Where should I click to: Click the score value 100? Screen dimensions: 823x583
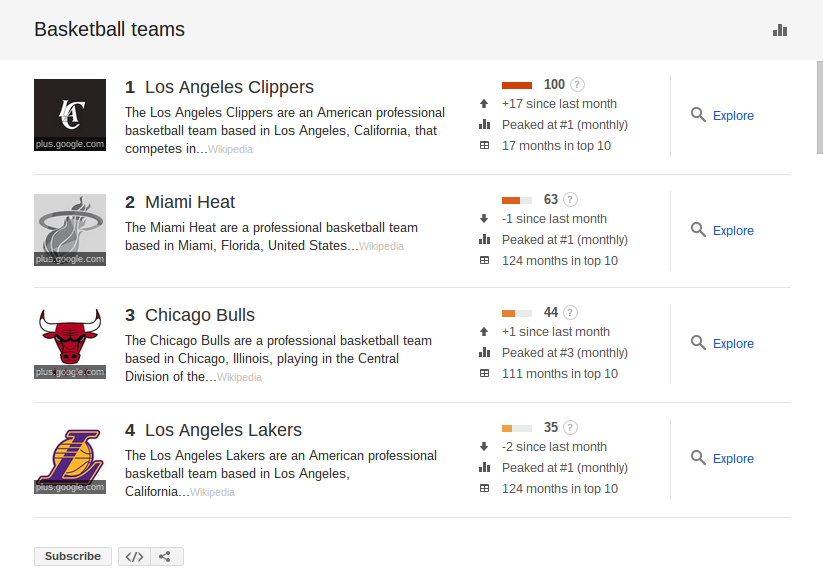click(x=554, y=84)
